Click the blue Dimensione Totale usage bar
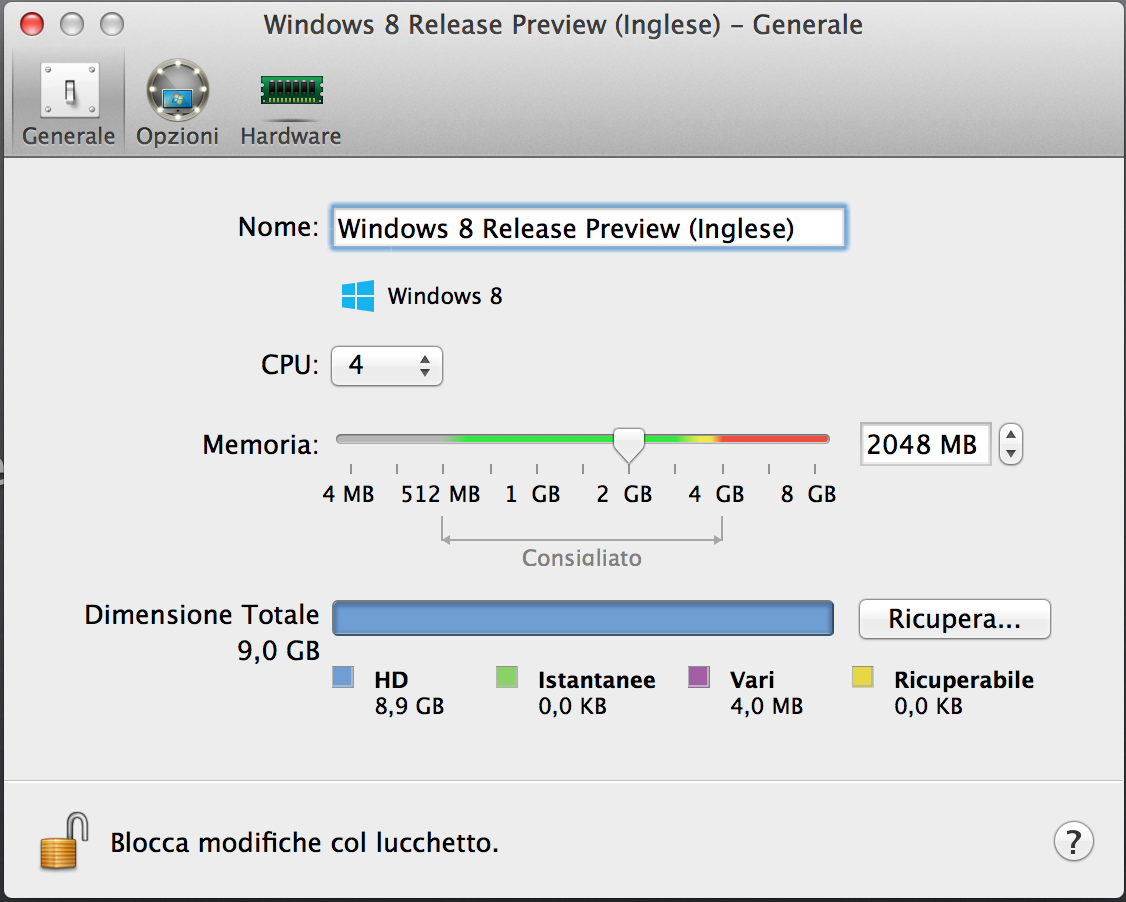Viewport: 1126px width, 902px height. point(582,618)
